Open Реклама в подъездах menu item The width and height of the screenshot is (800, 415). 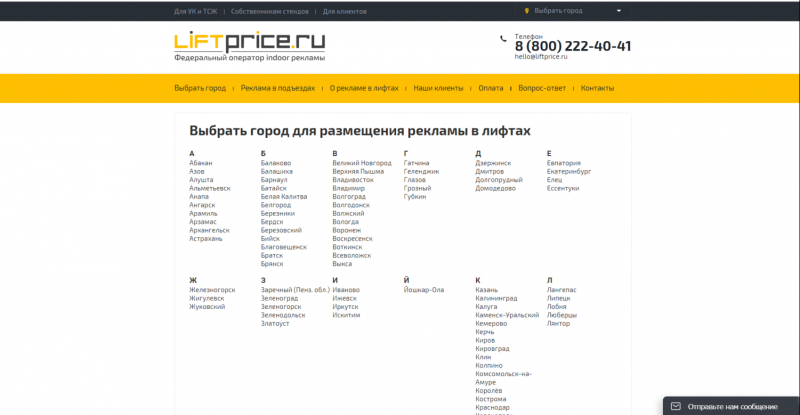pos(278,88)
